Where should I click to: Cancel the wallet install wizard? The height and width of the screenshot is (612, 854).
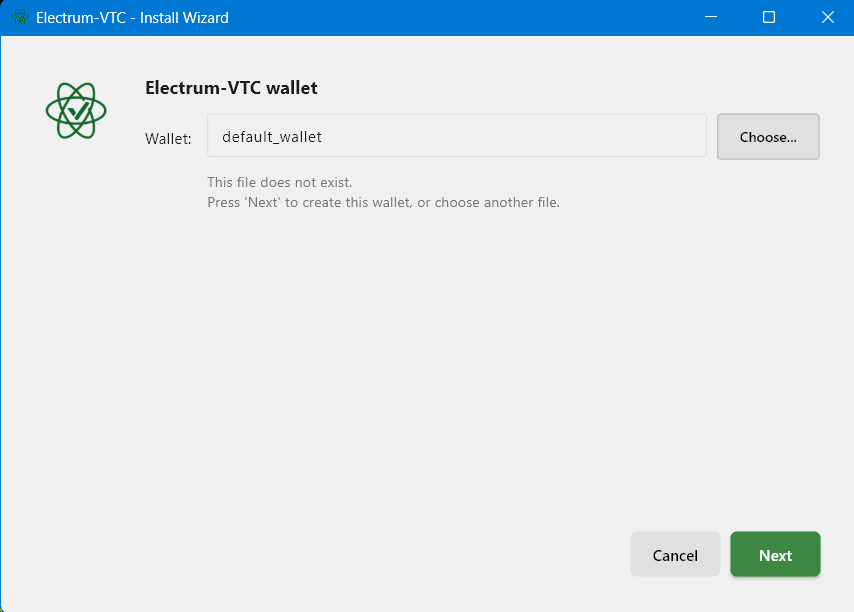pyautogui.click(x=675, y=554)
